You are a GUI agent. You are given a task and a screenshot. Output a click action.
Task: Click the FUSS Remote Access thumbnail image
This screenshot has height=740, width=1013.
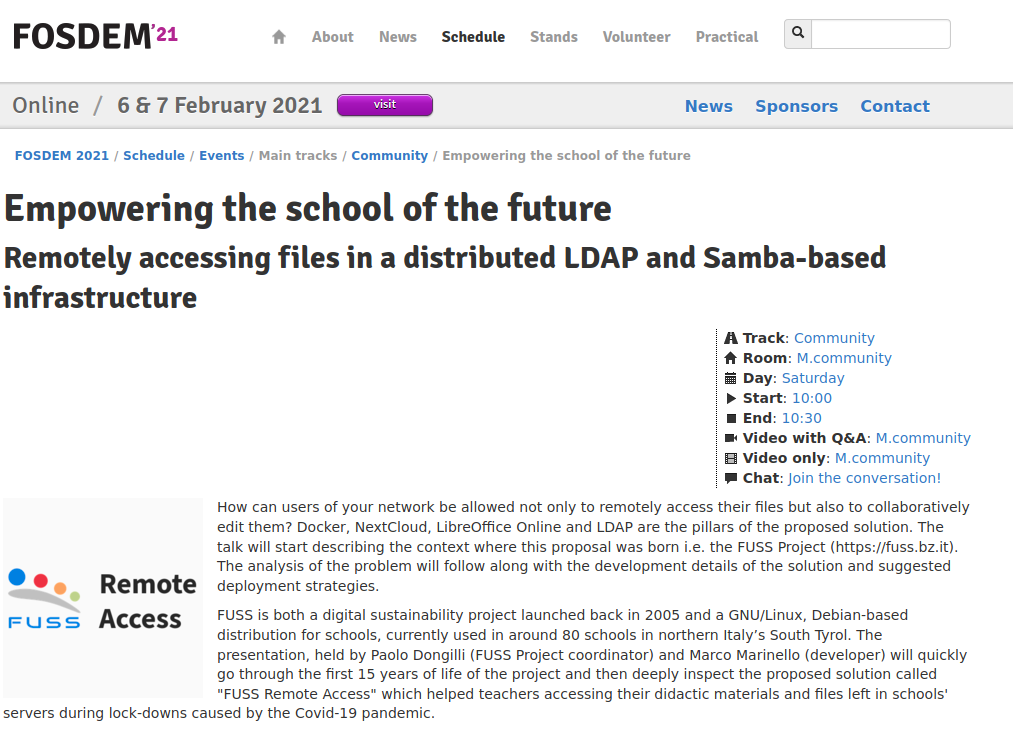[x=102, y=598]
